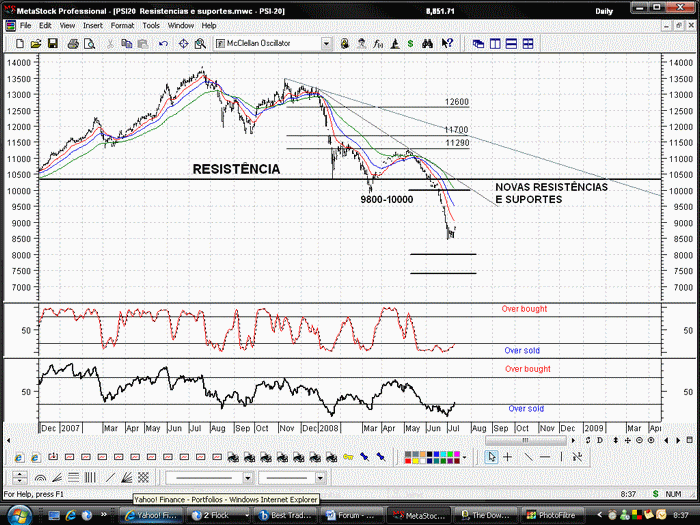Screen dimensions: 700x525
Task: Toggle the D periodicity button
Action: [600, 440]
